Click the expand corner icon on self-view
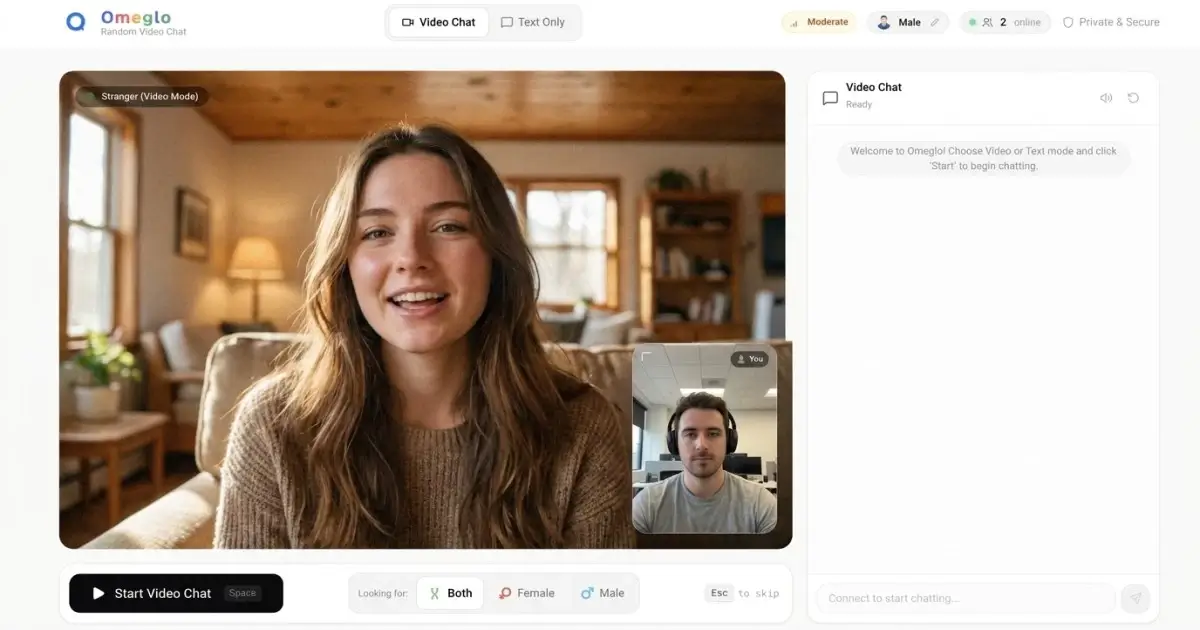Screen dimensions: 1200x630 tap(646, 357)
